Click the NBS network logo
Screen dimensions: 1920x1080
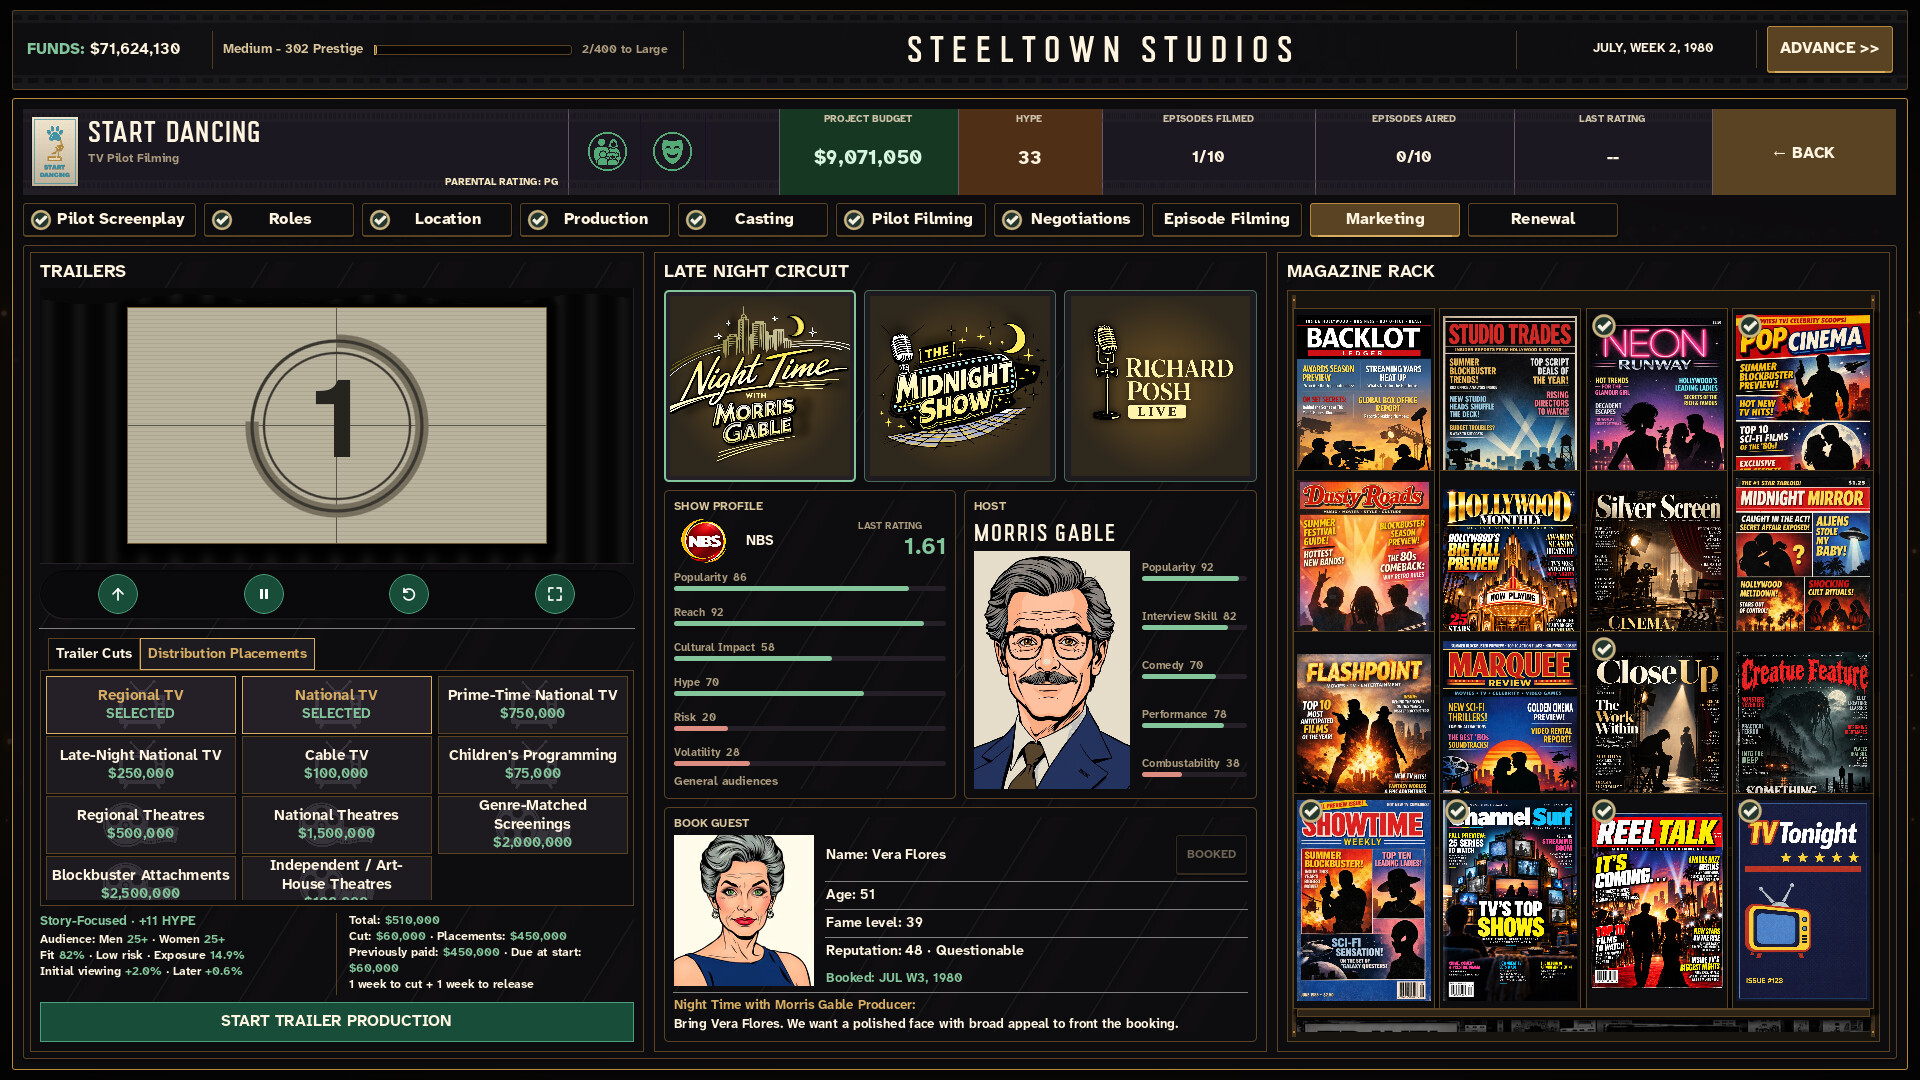[704, 541]
